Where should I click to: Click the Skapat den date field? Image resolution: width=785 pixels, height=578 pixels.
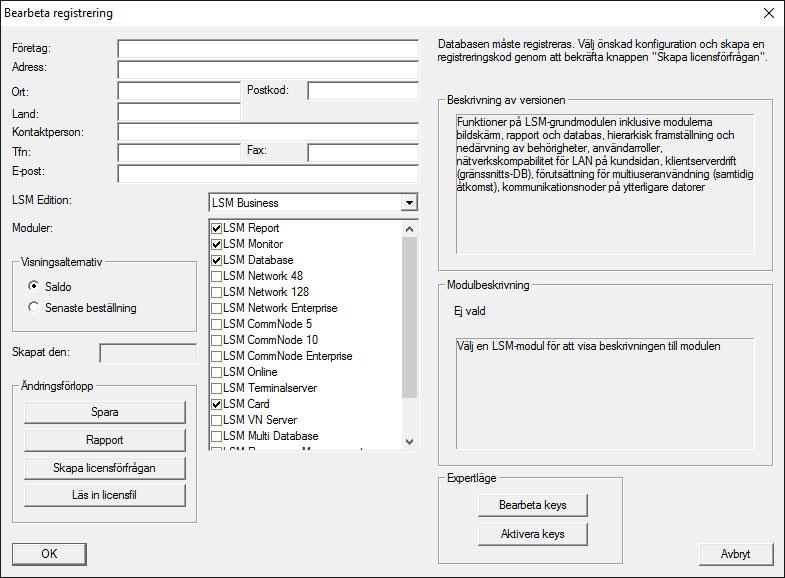coord(148,353)
